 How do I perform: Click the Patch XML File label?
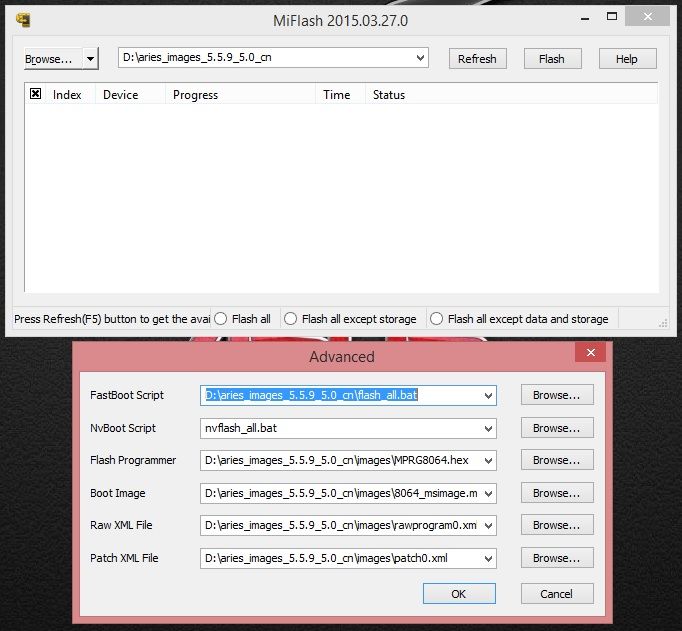124,558
